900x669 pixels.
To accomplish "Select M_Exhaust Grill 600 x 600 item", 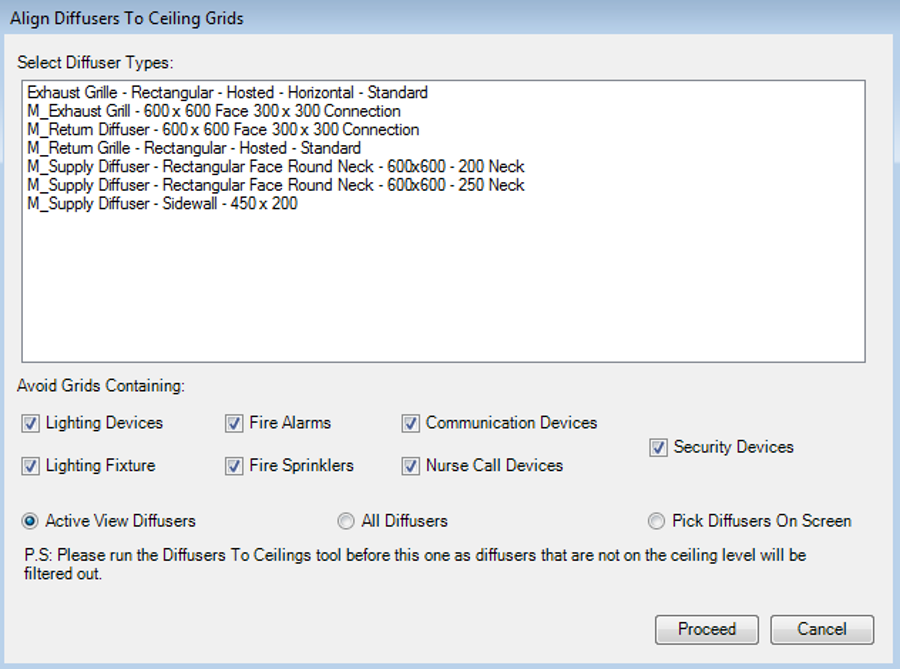I will click(214, 111).
